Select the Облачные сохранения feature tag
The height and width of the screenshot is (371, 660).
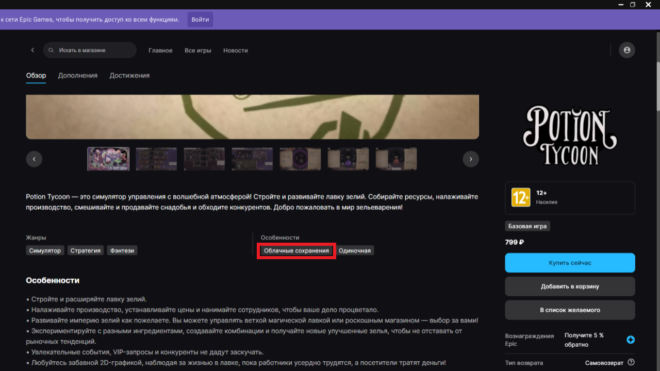click(296, 251)
